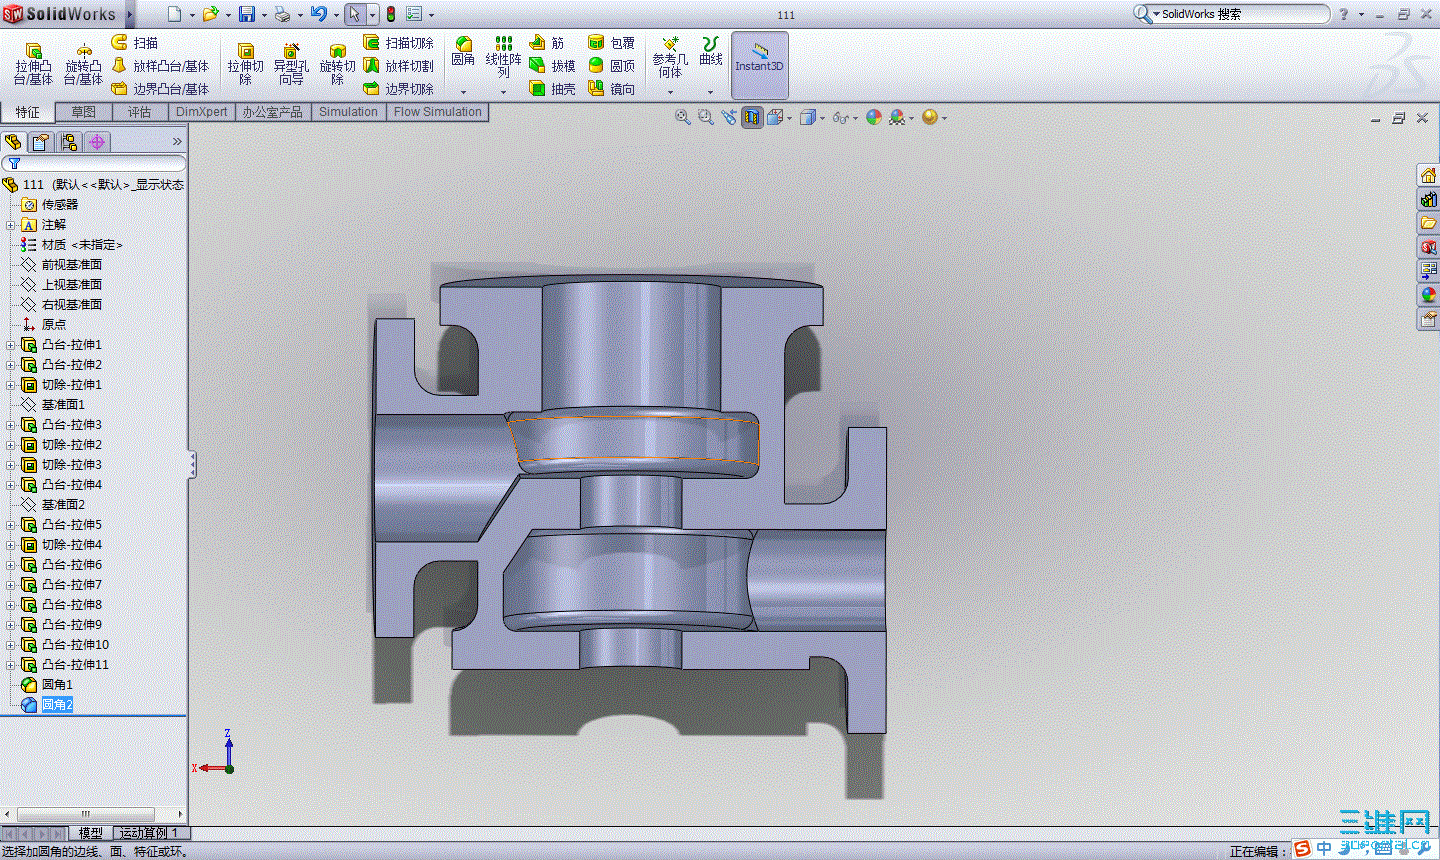This screenshot has width=1440, height=860.
Task: Open the ConfigurationManager panel tab icon
Action: click(x=68, y=142)
